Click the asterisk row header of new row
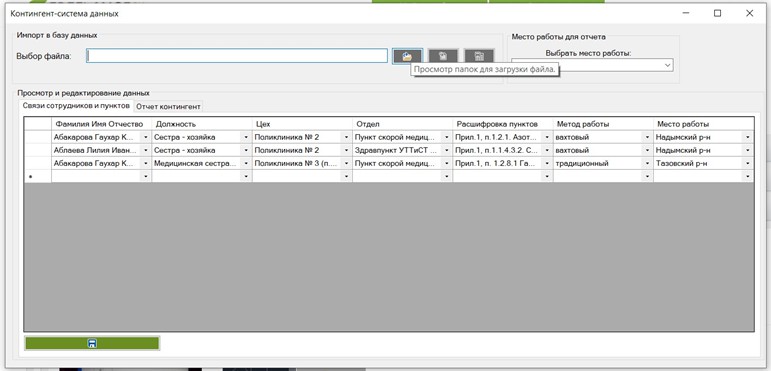This screenshot has height=371, width=771. 38,176
